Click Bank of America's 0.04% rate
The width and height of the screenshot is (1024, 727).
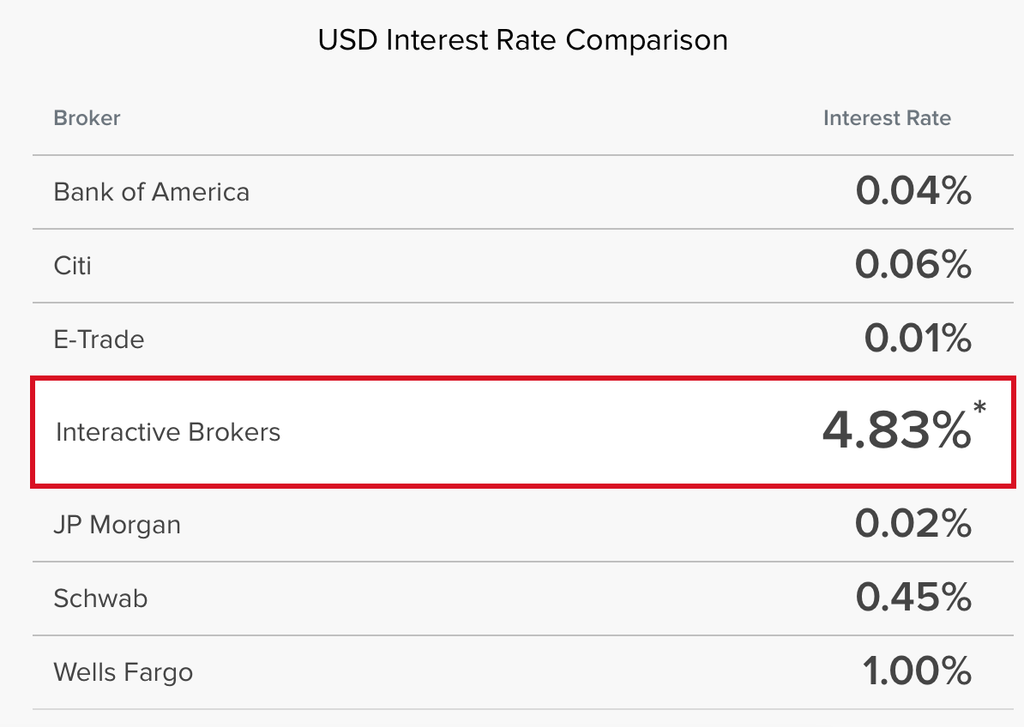pyautogui.click(x=913, y=191)
